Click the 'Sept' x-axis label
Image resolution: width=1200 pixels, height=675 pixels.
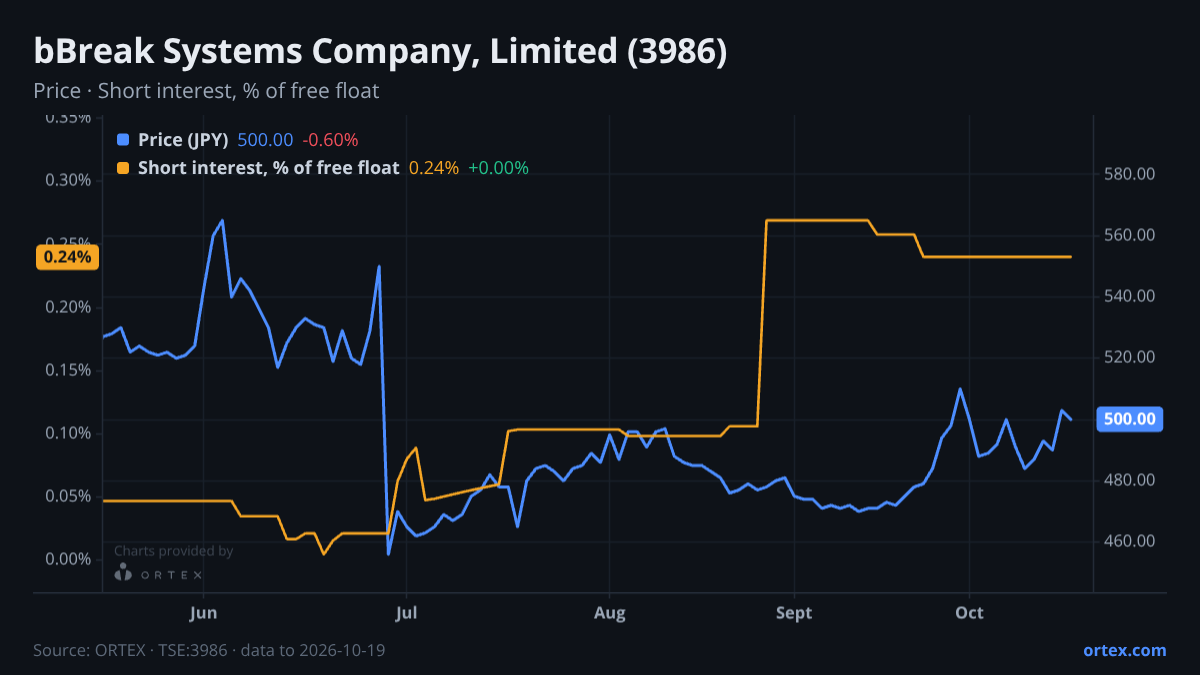click(x=794, y=612)
